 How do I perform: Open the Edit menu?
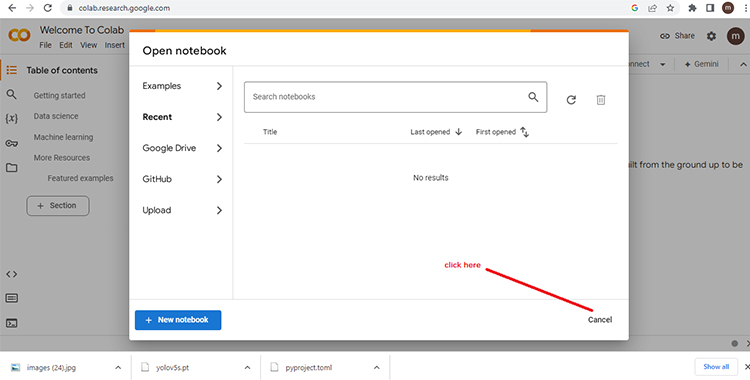click(x=66, y=45)
